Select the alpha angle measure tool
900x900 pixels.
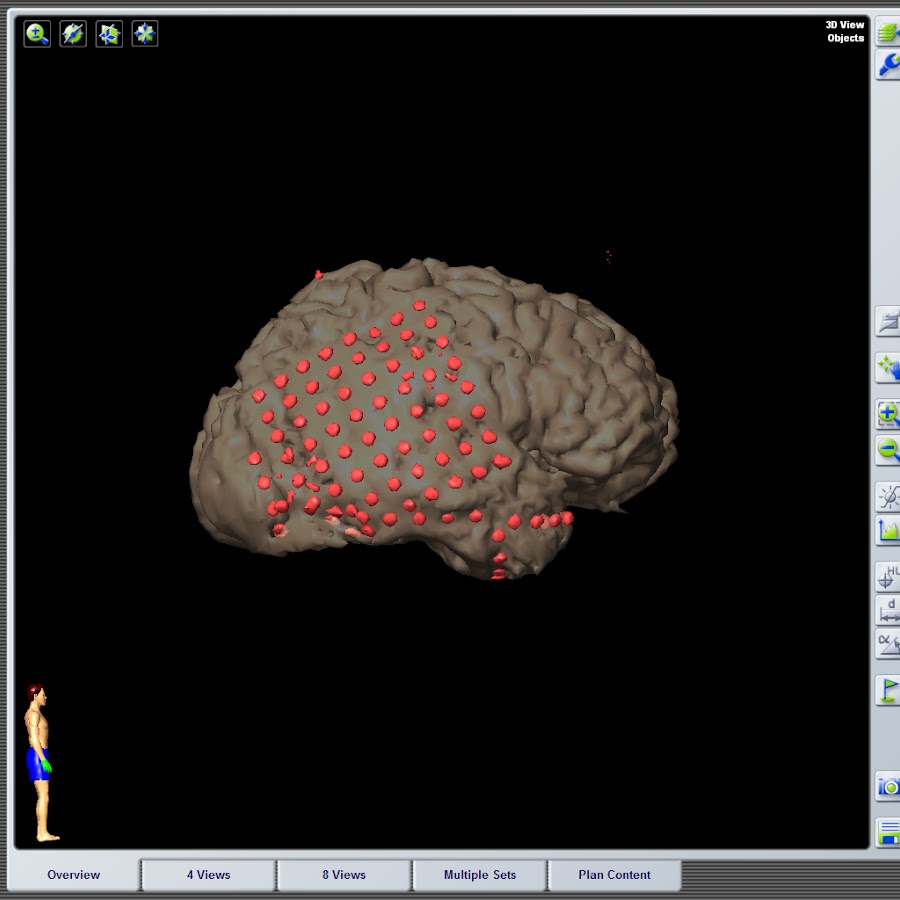(x=888, y=643)
